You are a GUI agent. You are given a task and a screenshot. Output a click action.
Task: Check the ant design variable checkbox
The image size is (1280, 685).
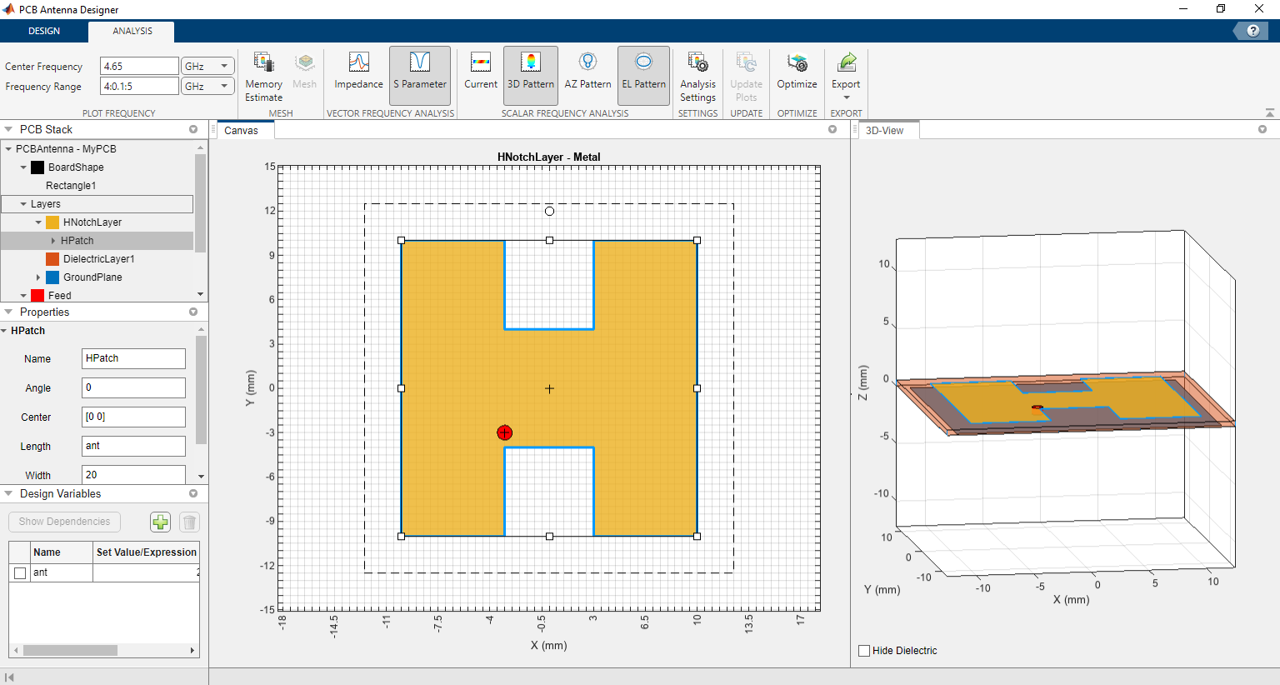(x=18, y=572)
